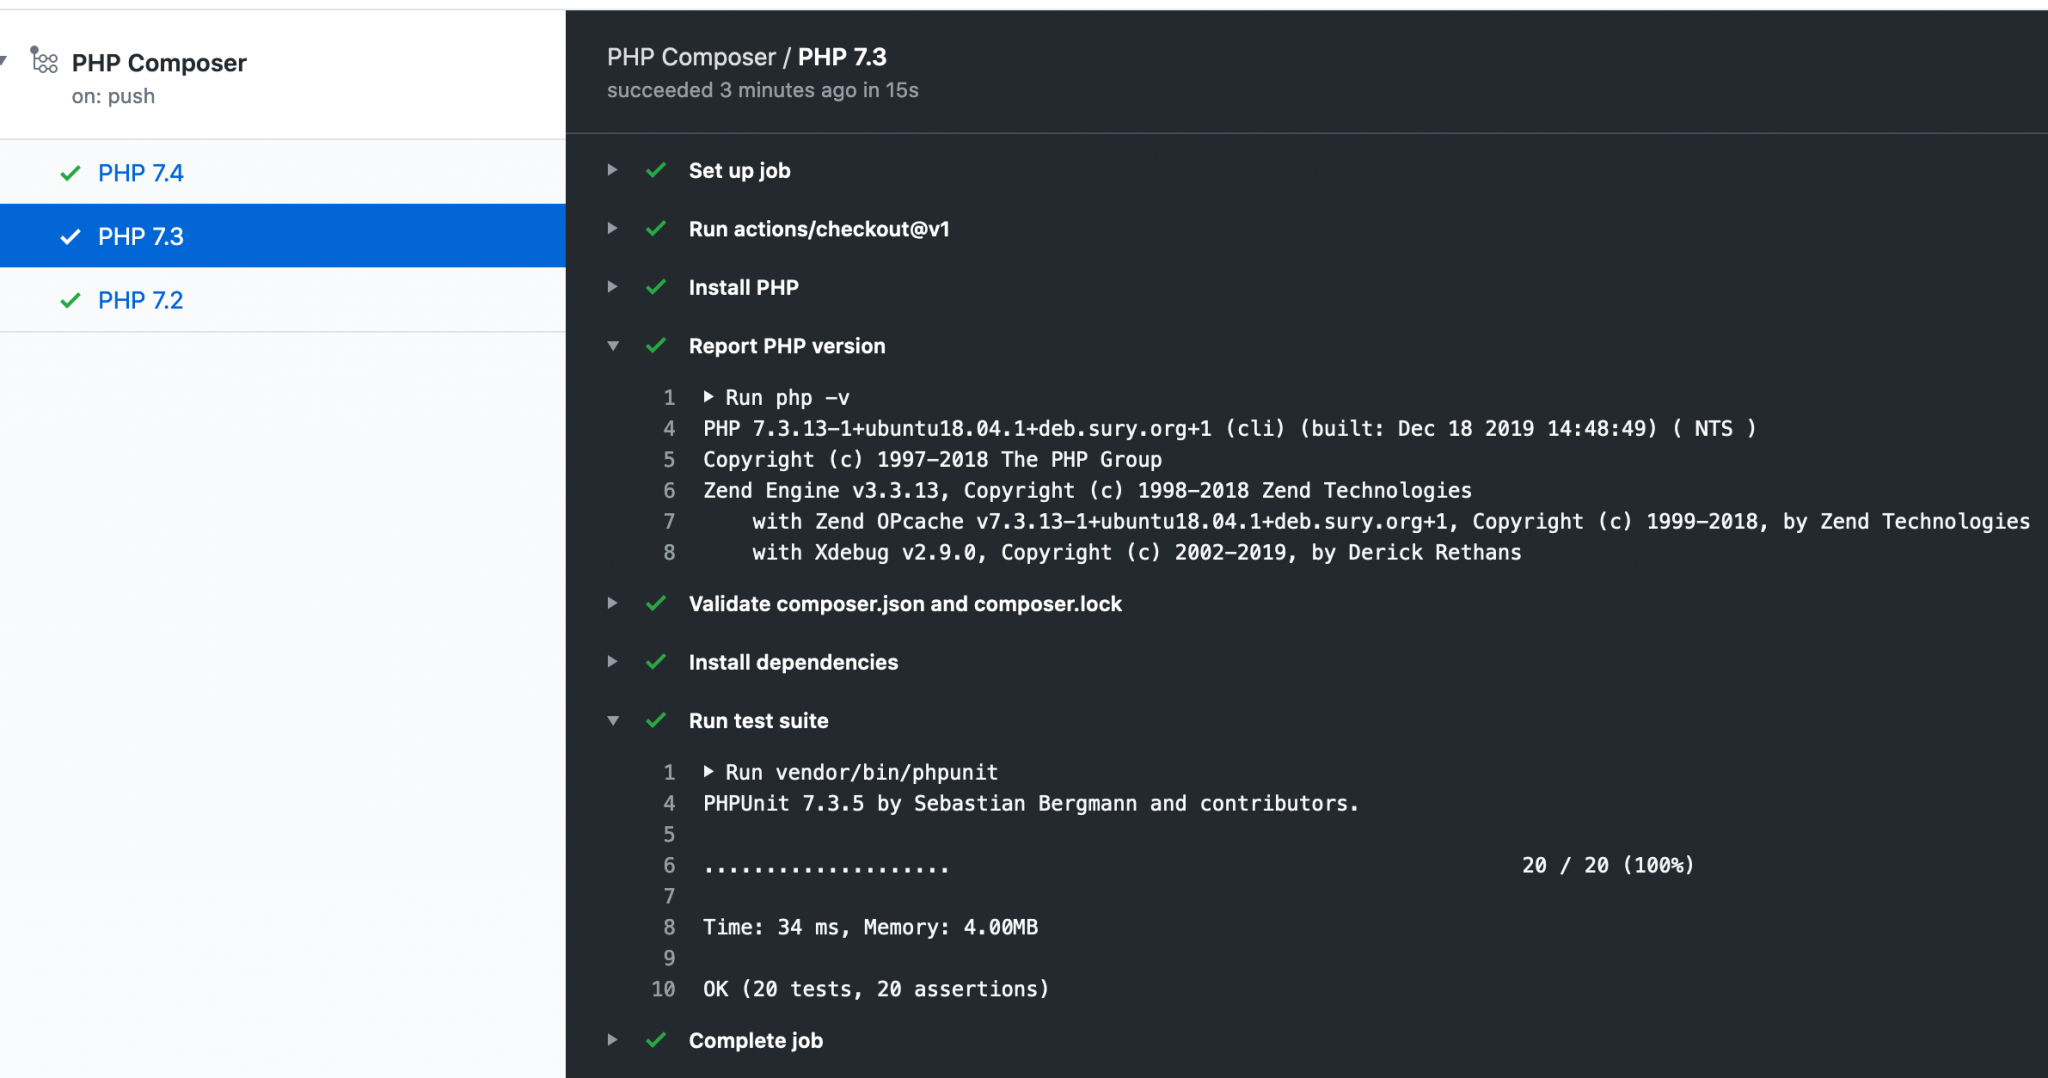This screenshot has height=1078, width=2048.
Task: Click the checkmark beside Complete job
Action: (657, 1040)
